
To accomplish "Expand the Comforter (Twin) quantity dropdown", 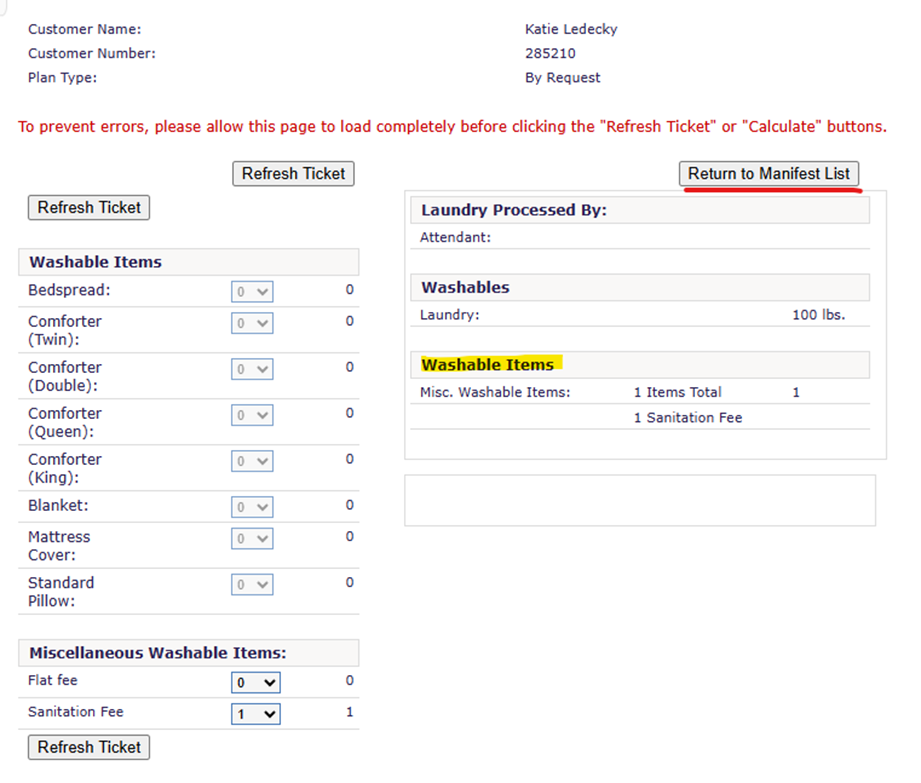I will point(252,323).
